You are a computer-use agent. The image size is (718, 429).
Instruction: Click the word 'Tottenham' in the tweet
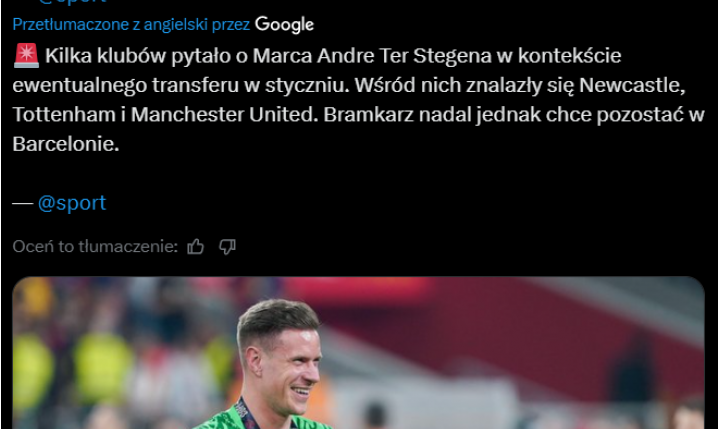coord(64,115)
